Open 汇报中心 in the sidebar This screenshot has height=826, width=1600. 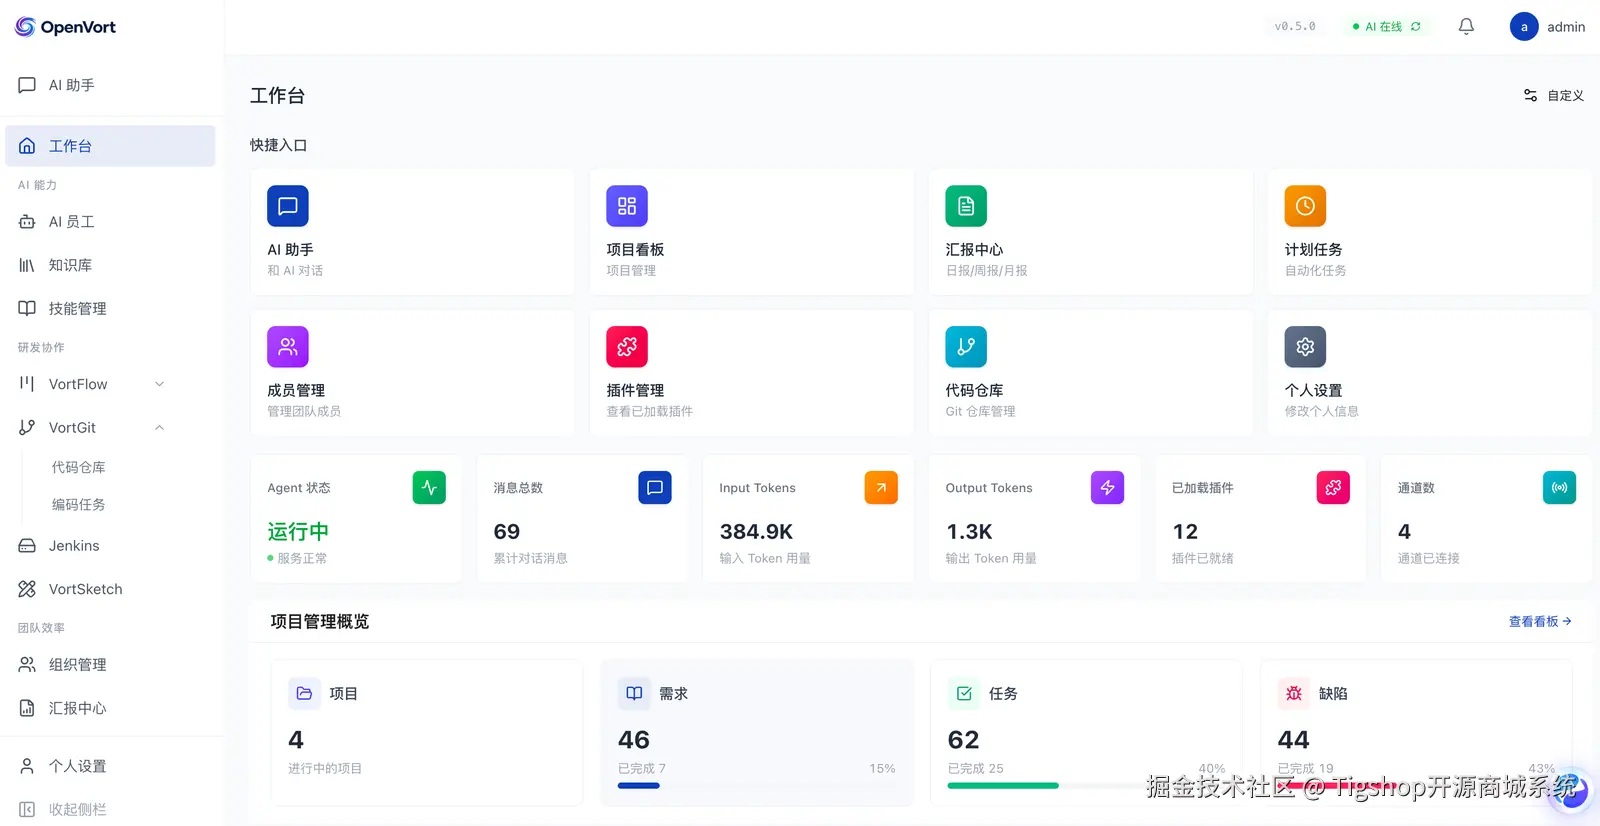[110, 708]
